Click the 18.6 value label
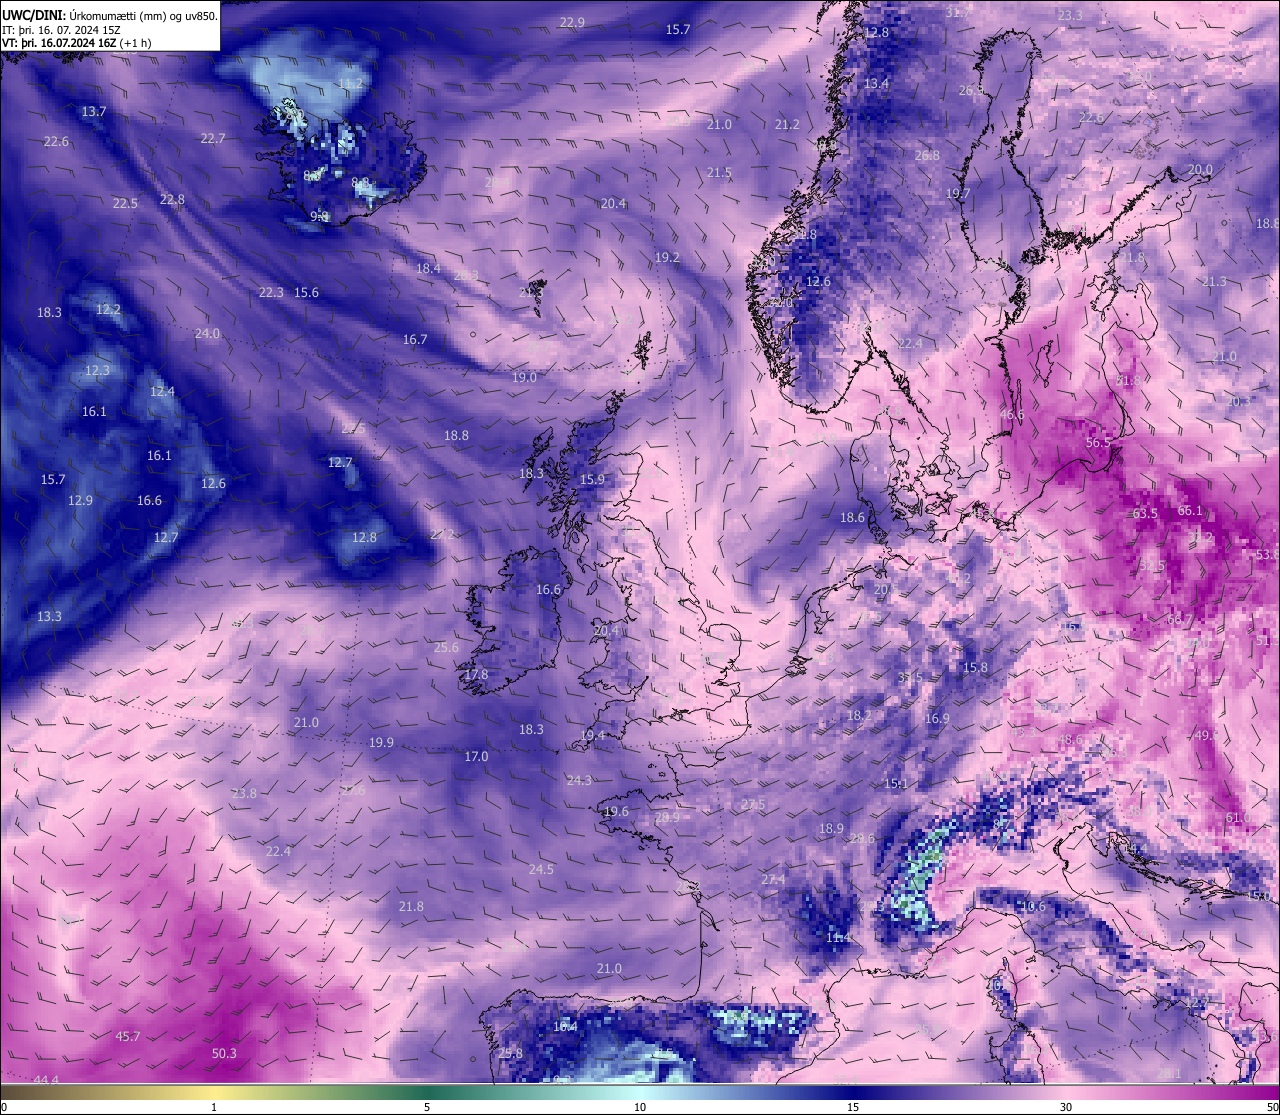This screenshot has width=1280, height=1115. [x=852, y=517]
